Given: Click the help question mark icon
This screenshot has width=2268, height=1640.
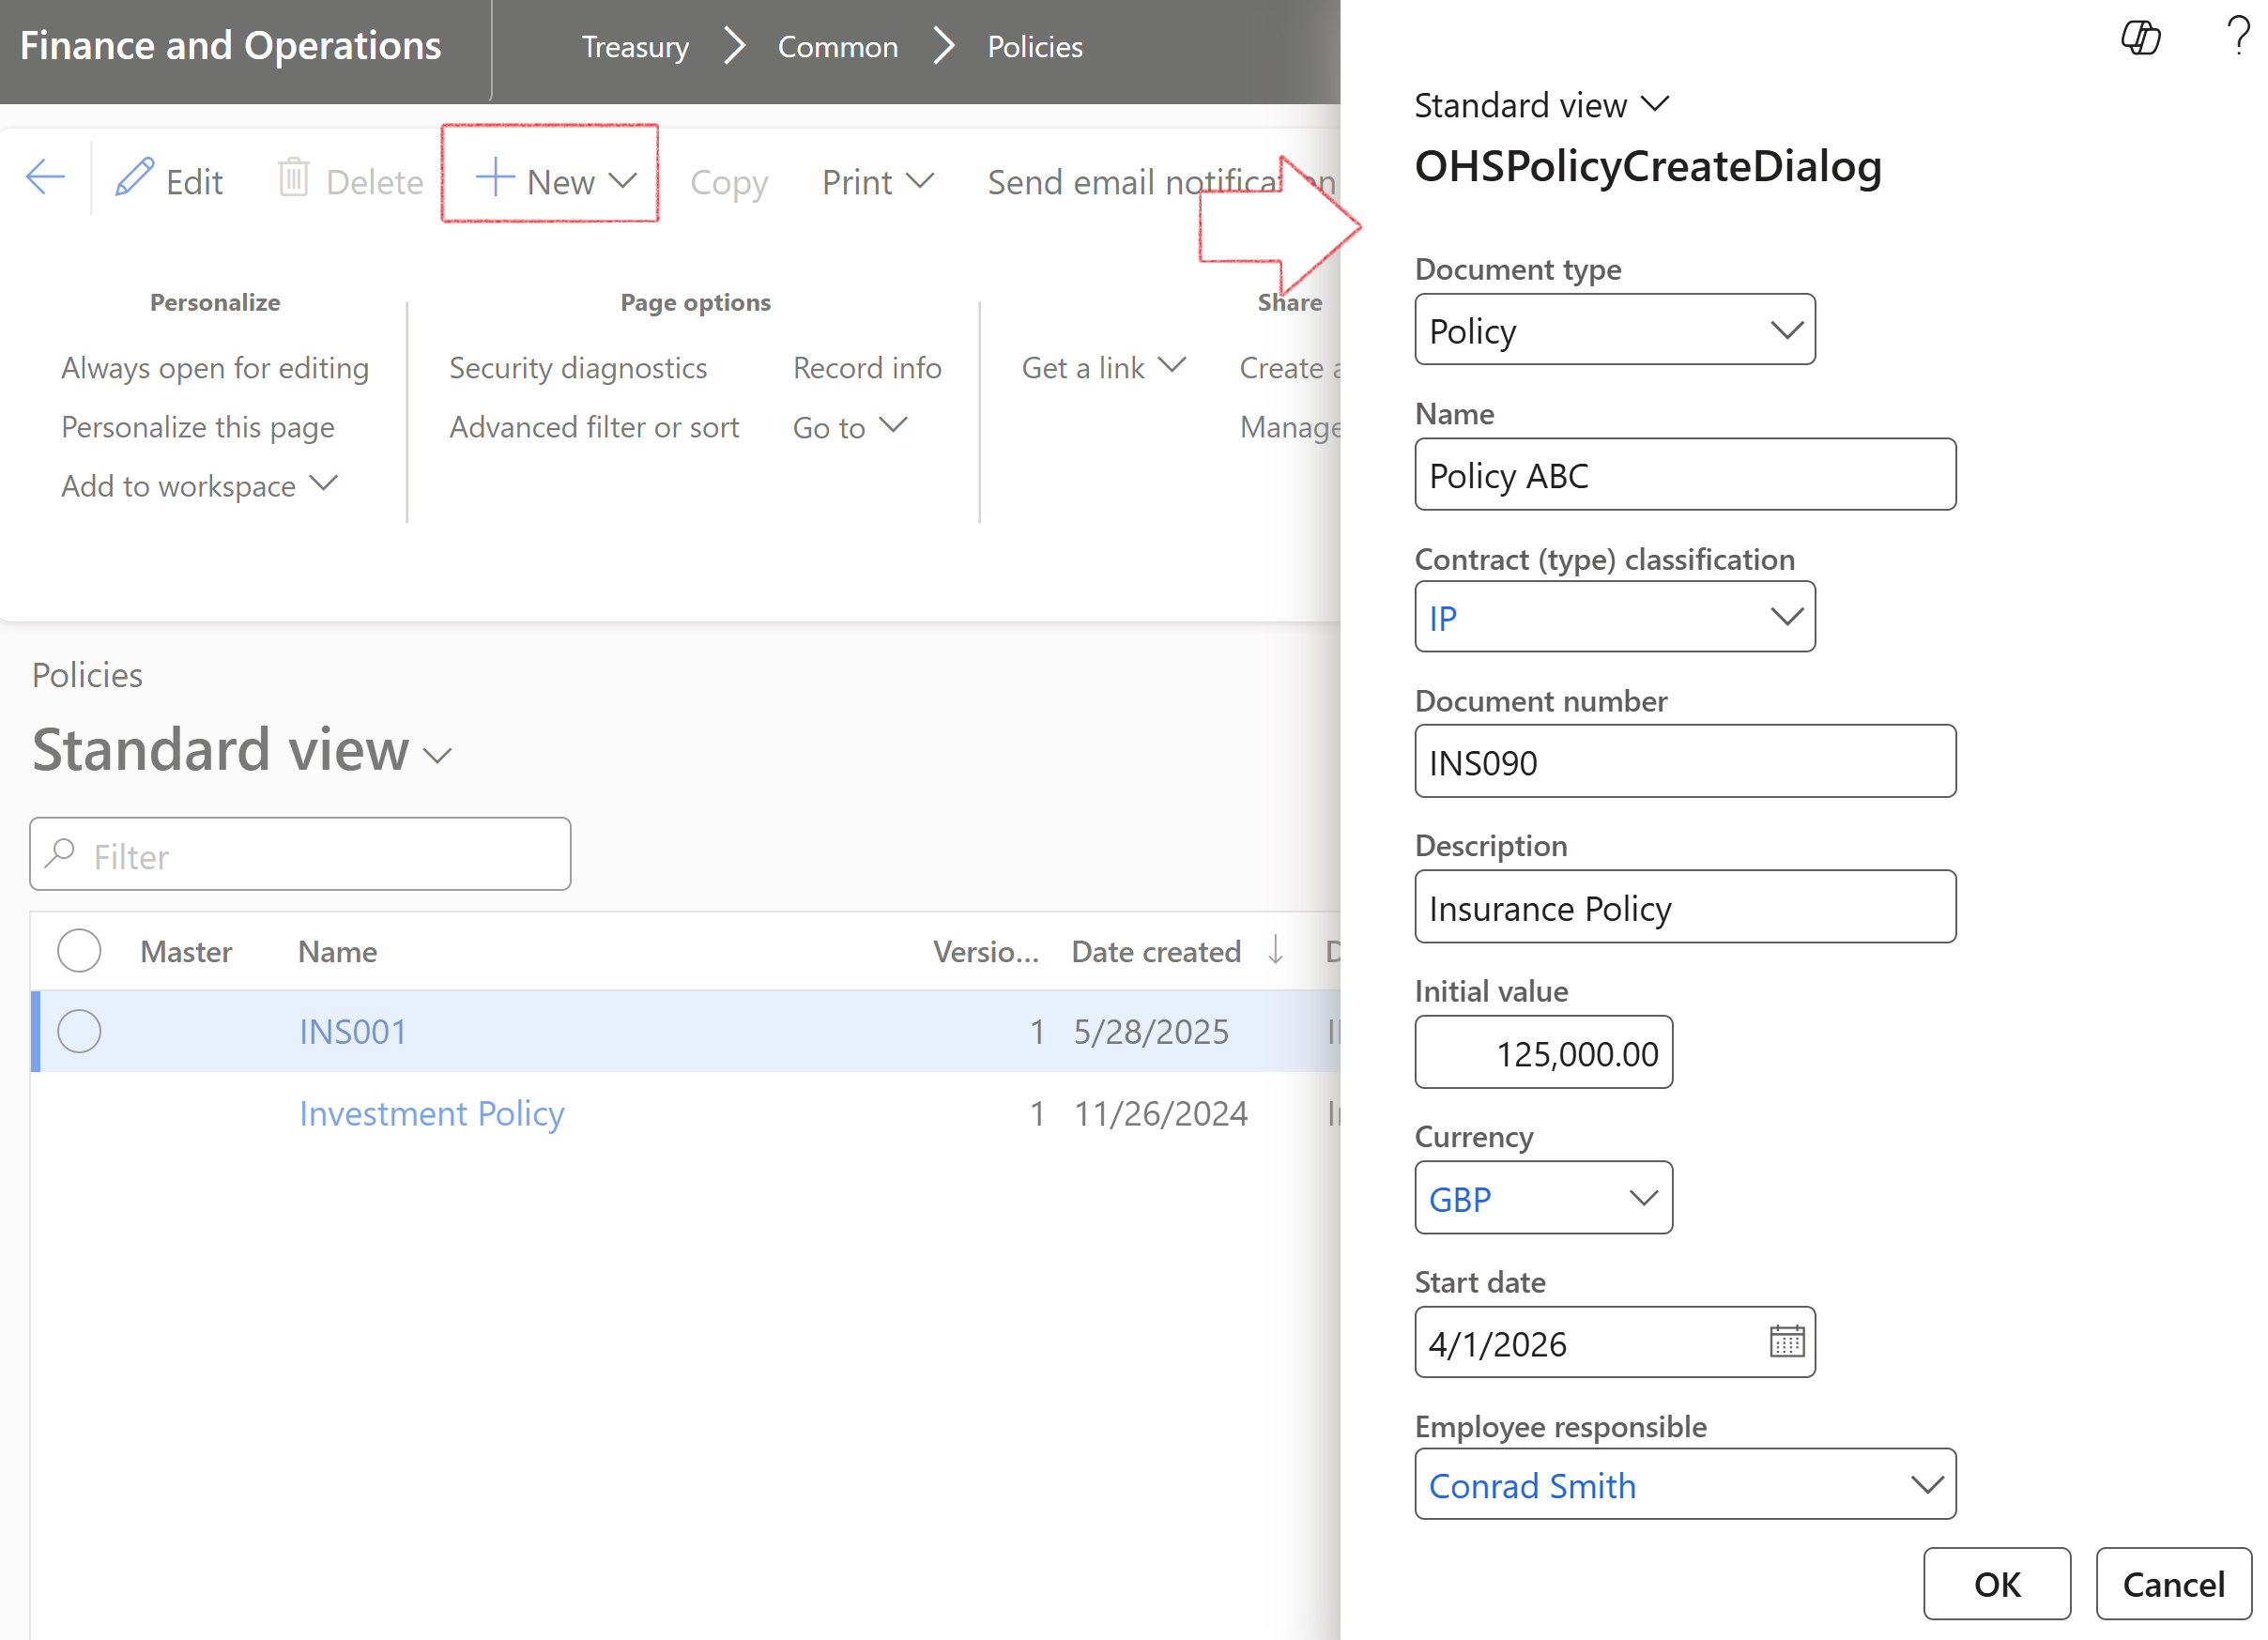Looking at the screenshot, I should (2237, 37).
